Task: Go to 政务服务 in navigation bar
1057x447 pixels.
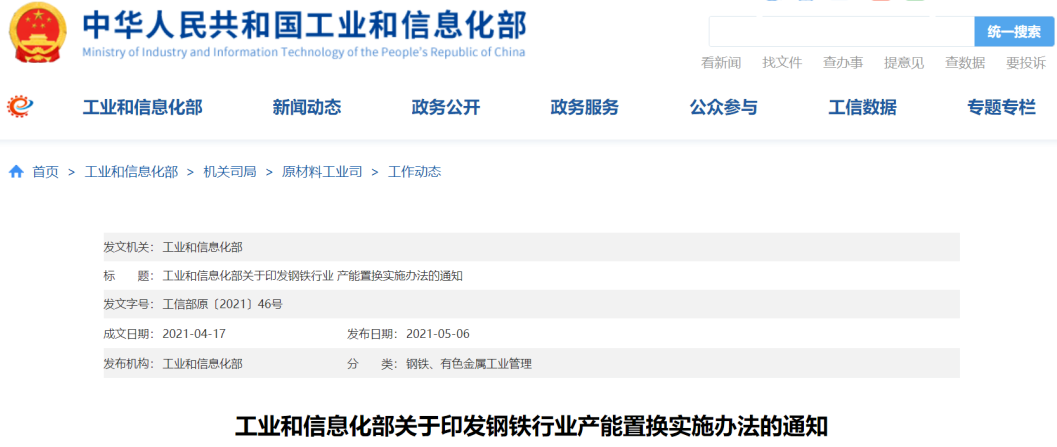Action: (x=585, y=107)
